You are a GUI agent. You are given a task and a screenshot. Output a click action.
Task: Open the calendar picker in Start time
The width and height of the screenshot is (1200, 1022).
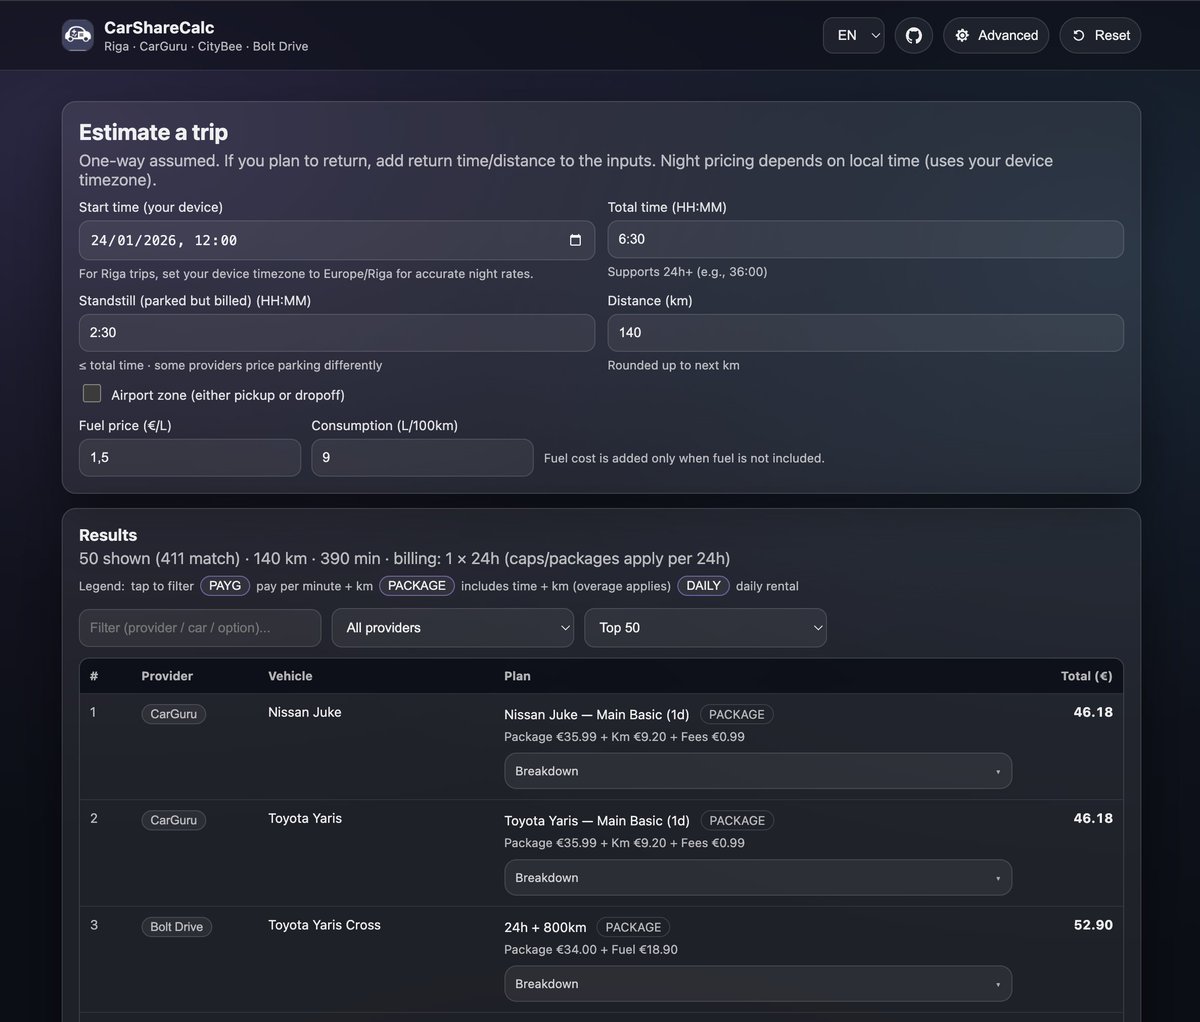(575, 240)
